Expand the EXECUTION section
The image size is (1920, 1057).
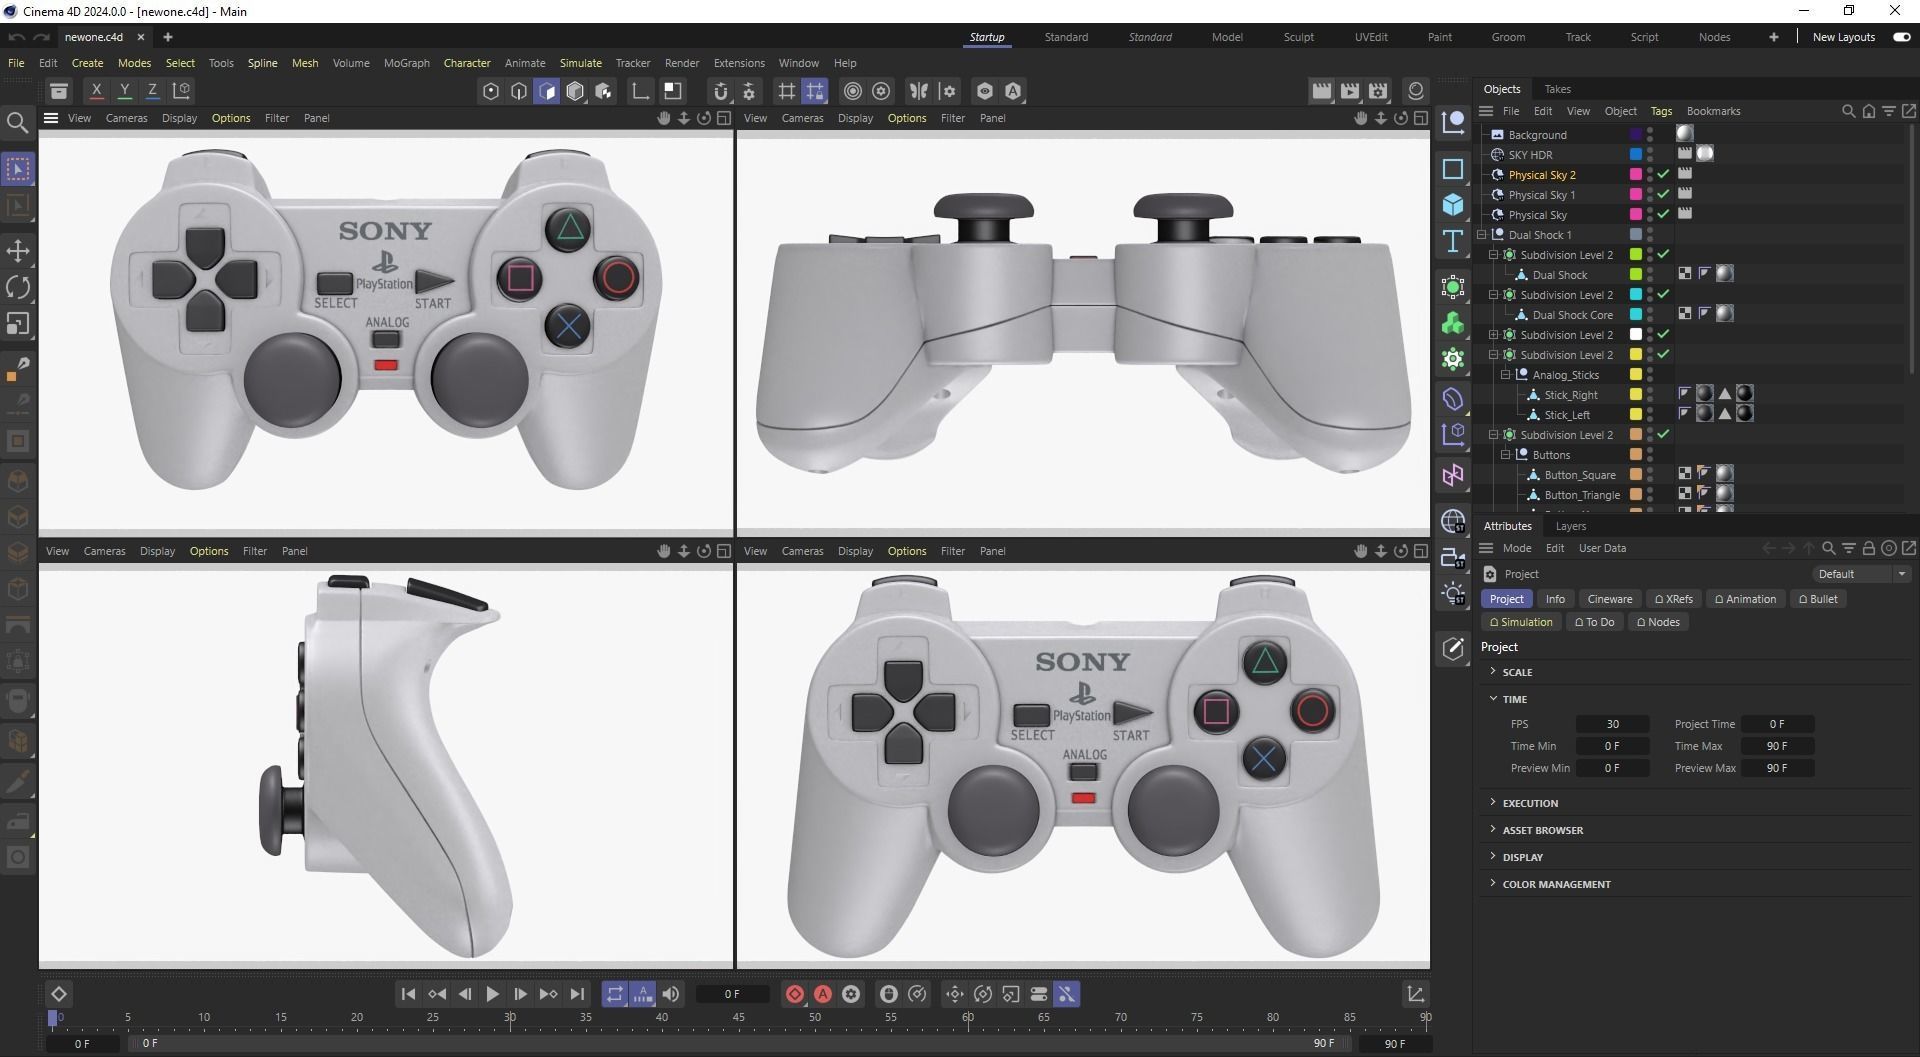[1493, 802]
